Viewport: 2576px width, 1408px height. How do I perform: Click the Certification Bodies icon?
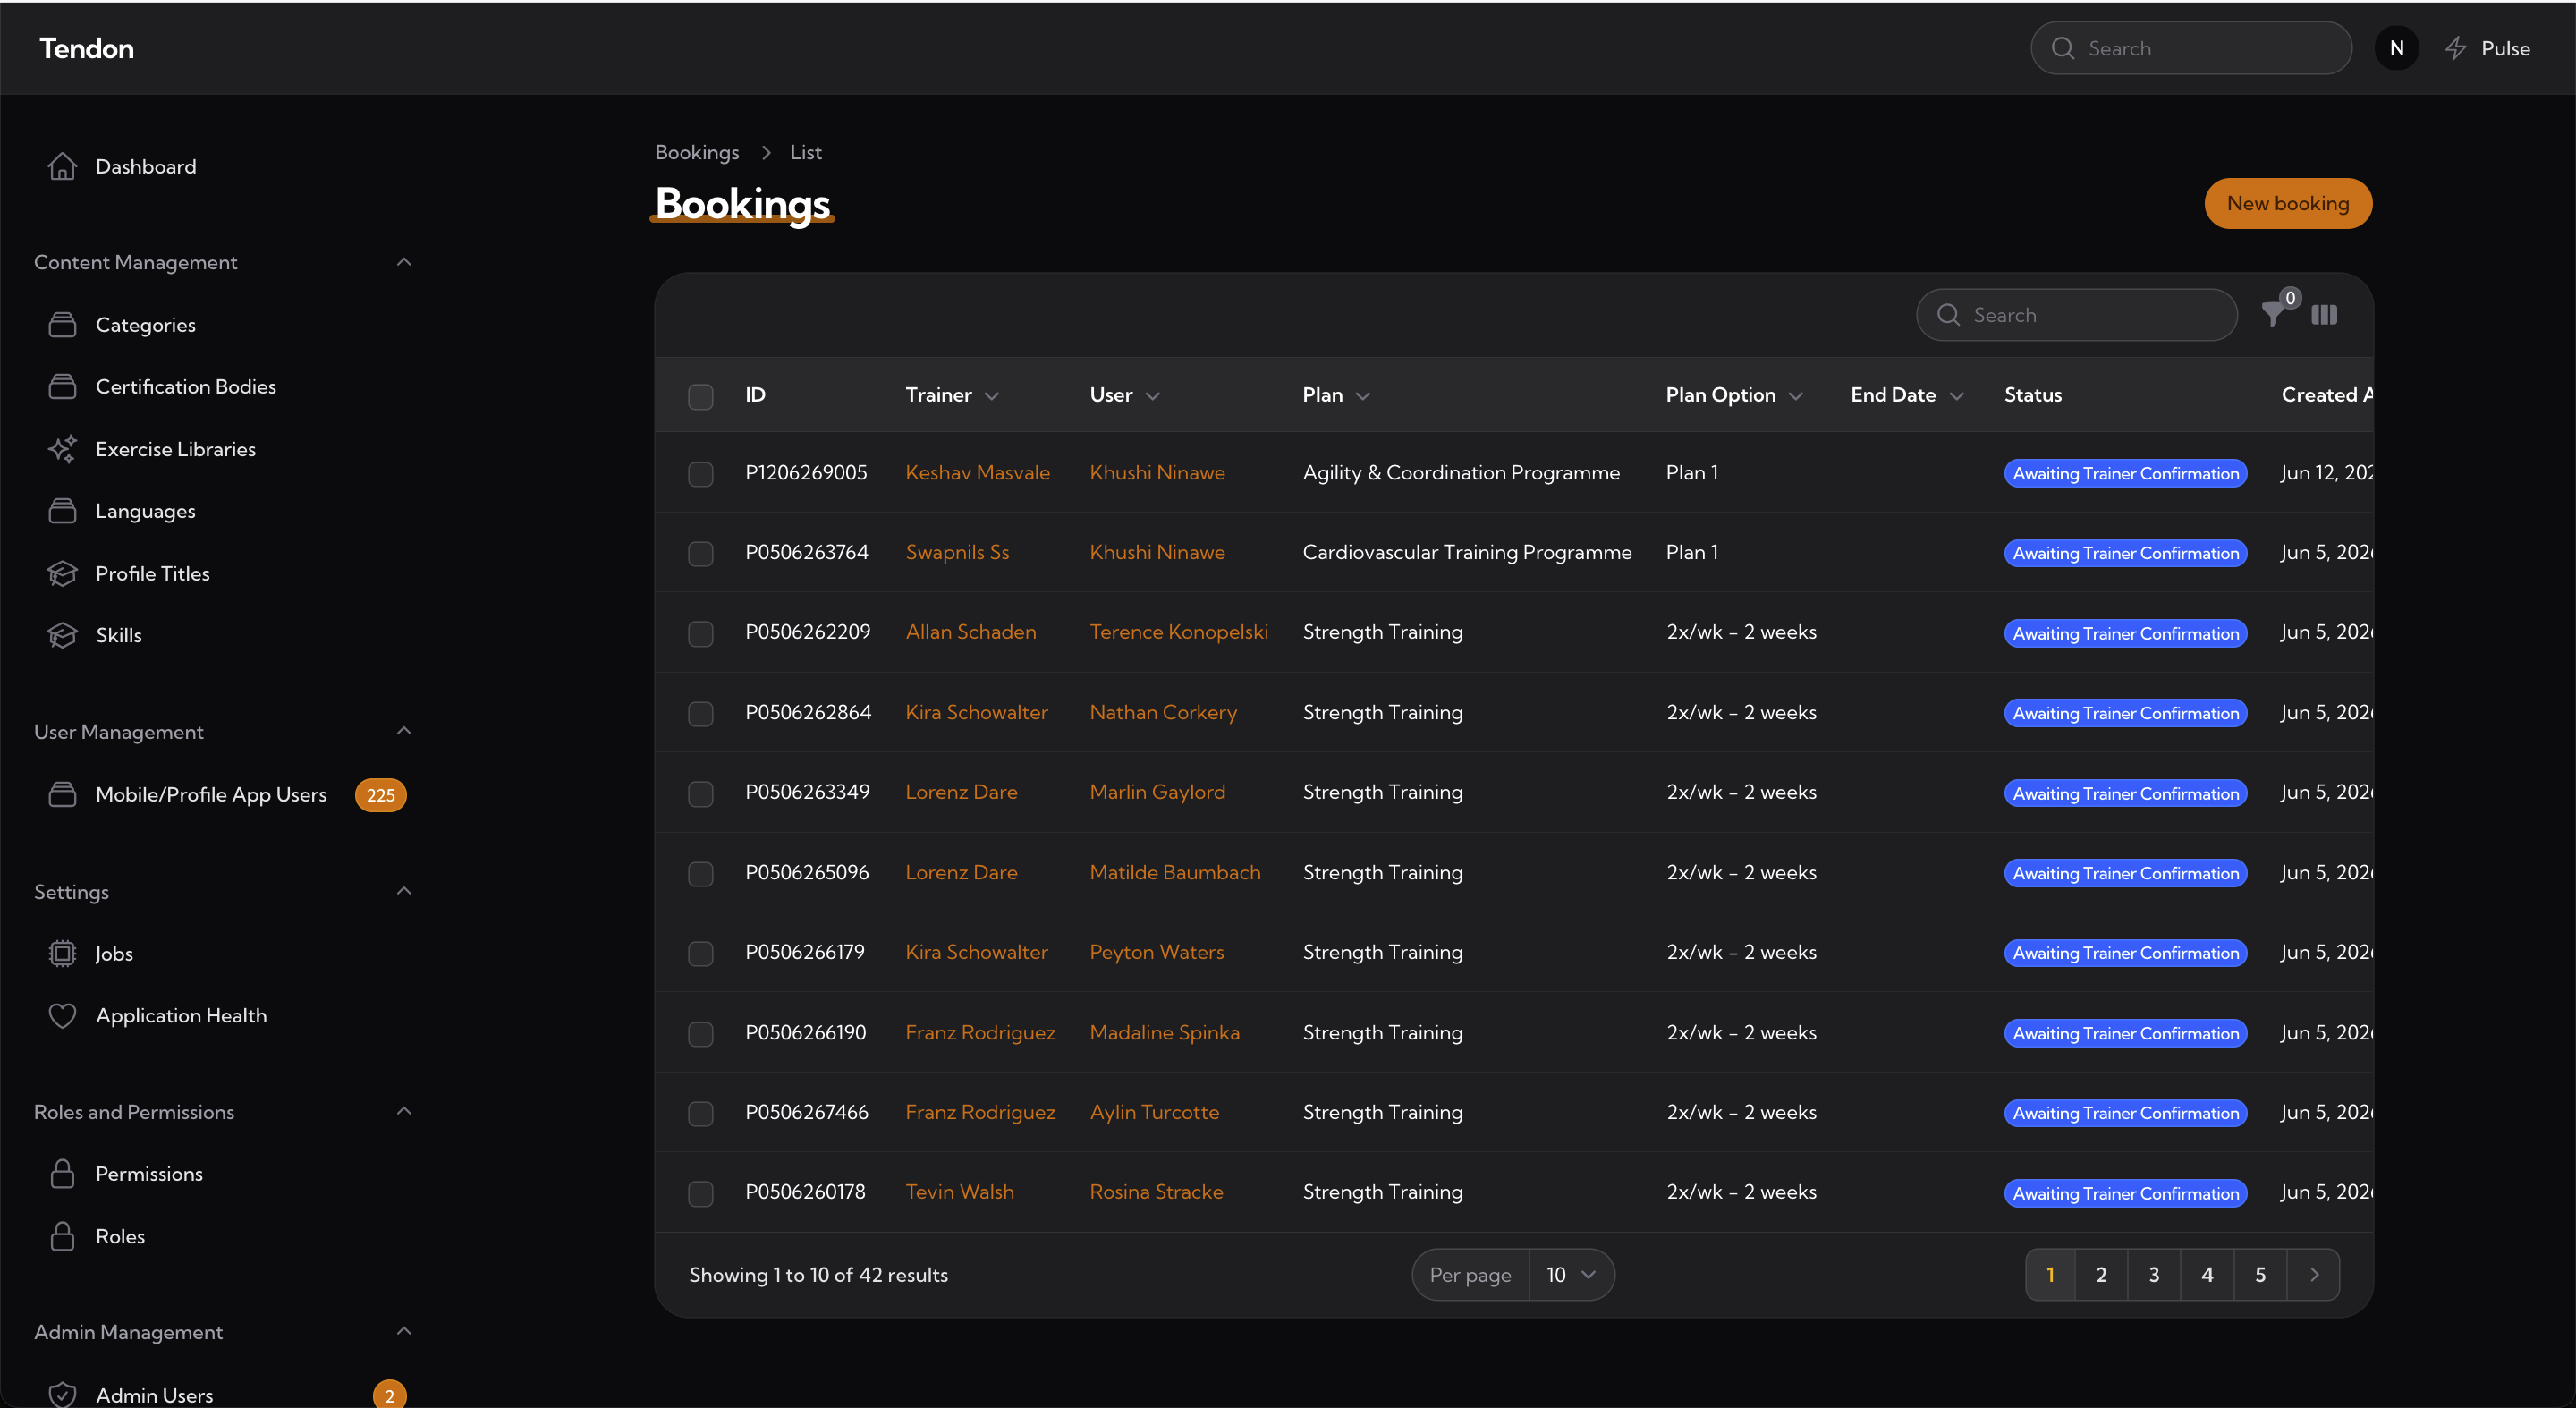[x=62, y=387]
